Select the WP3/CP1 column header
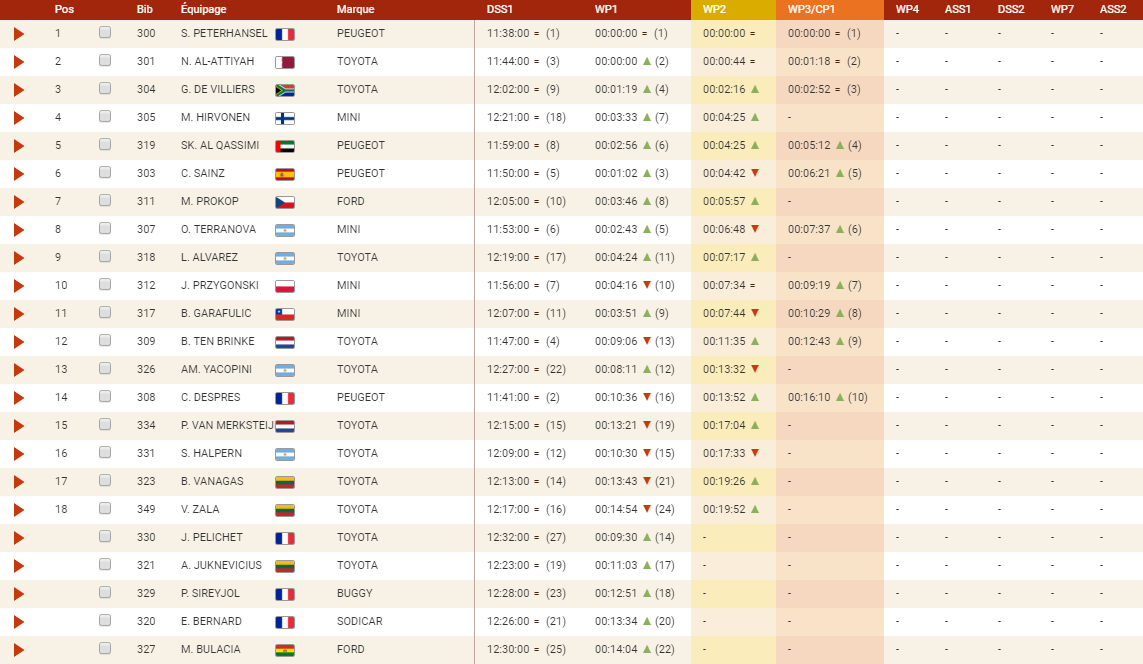Viewport: 1143px width, 664px height. click(811, 9)
